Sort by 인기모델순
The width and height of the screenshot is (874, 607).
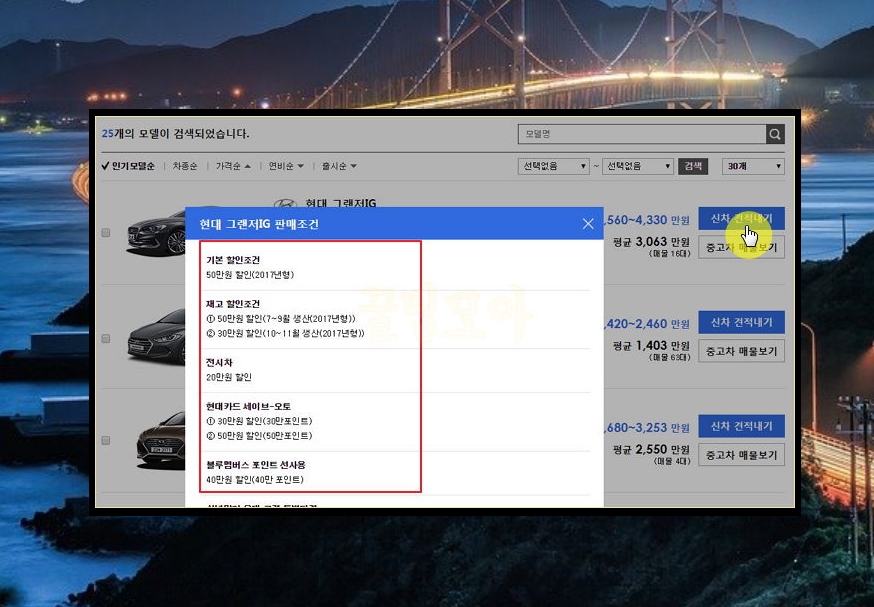pyautogui.click(x=128, y=166)
